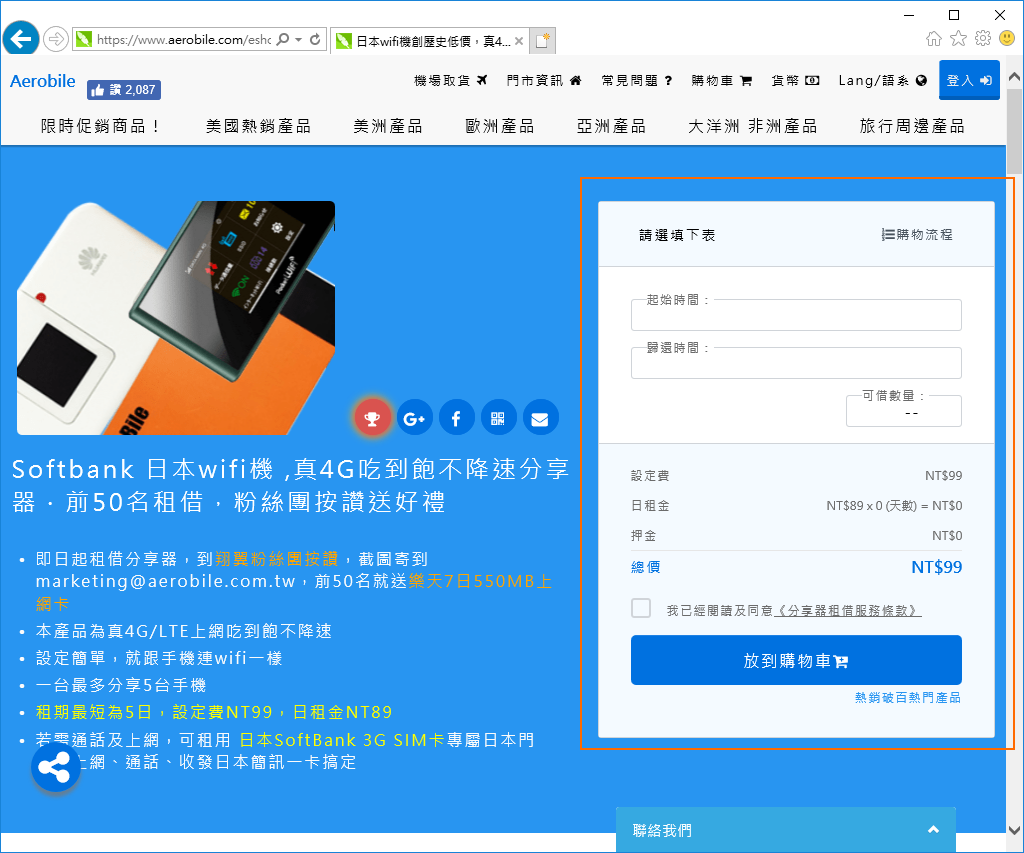1024x853 pixels.
Task: Open the Lang/語系 language selector
Action: 883,80
